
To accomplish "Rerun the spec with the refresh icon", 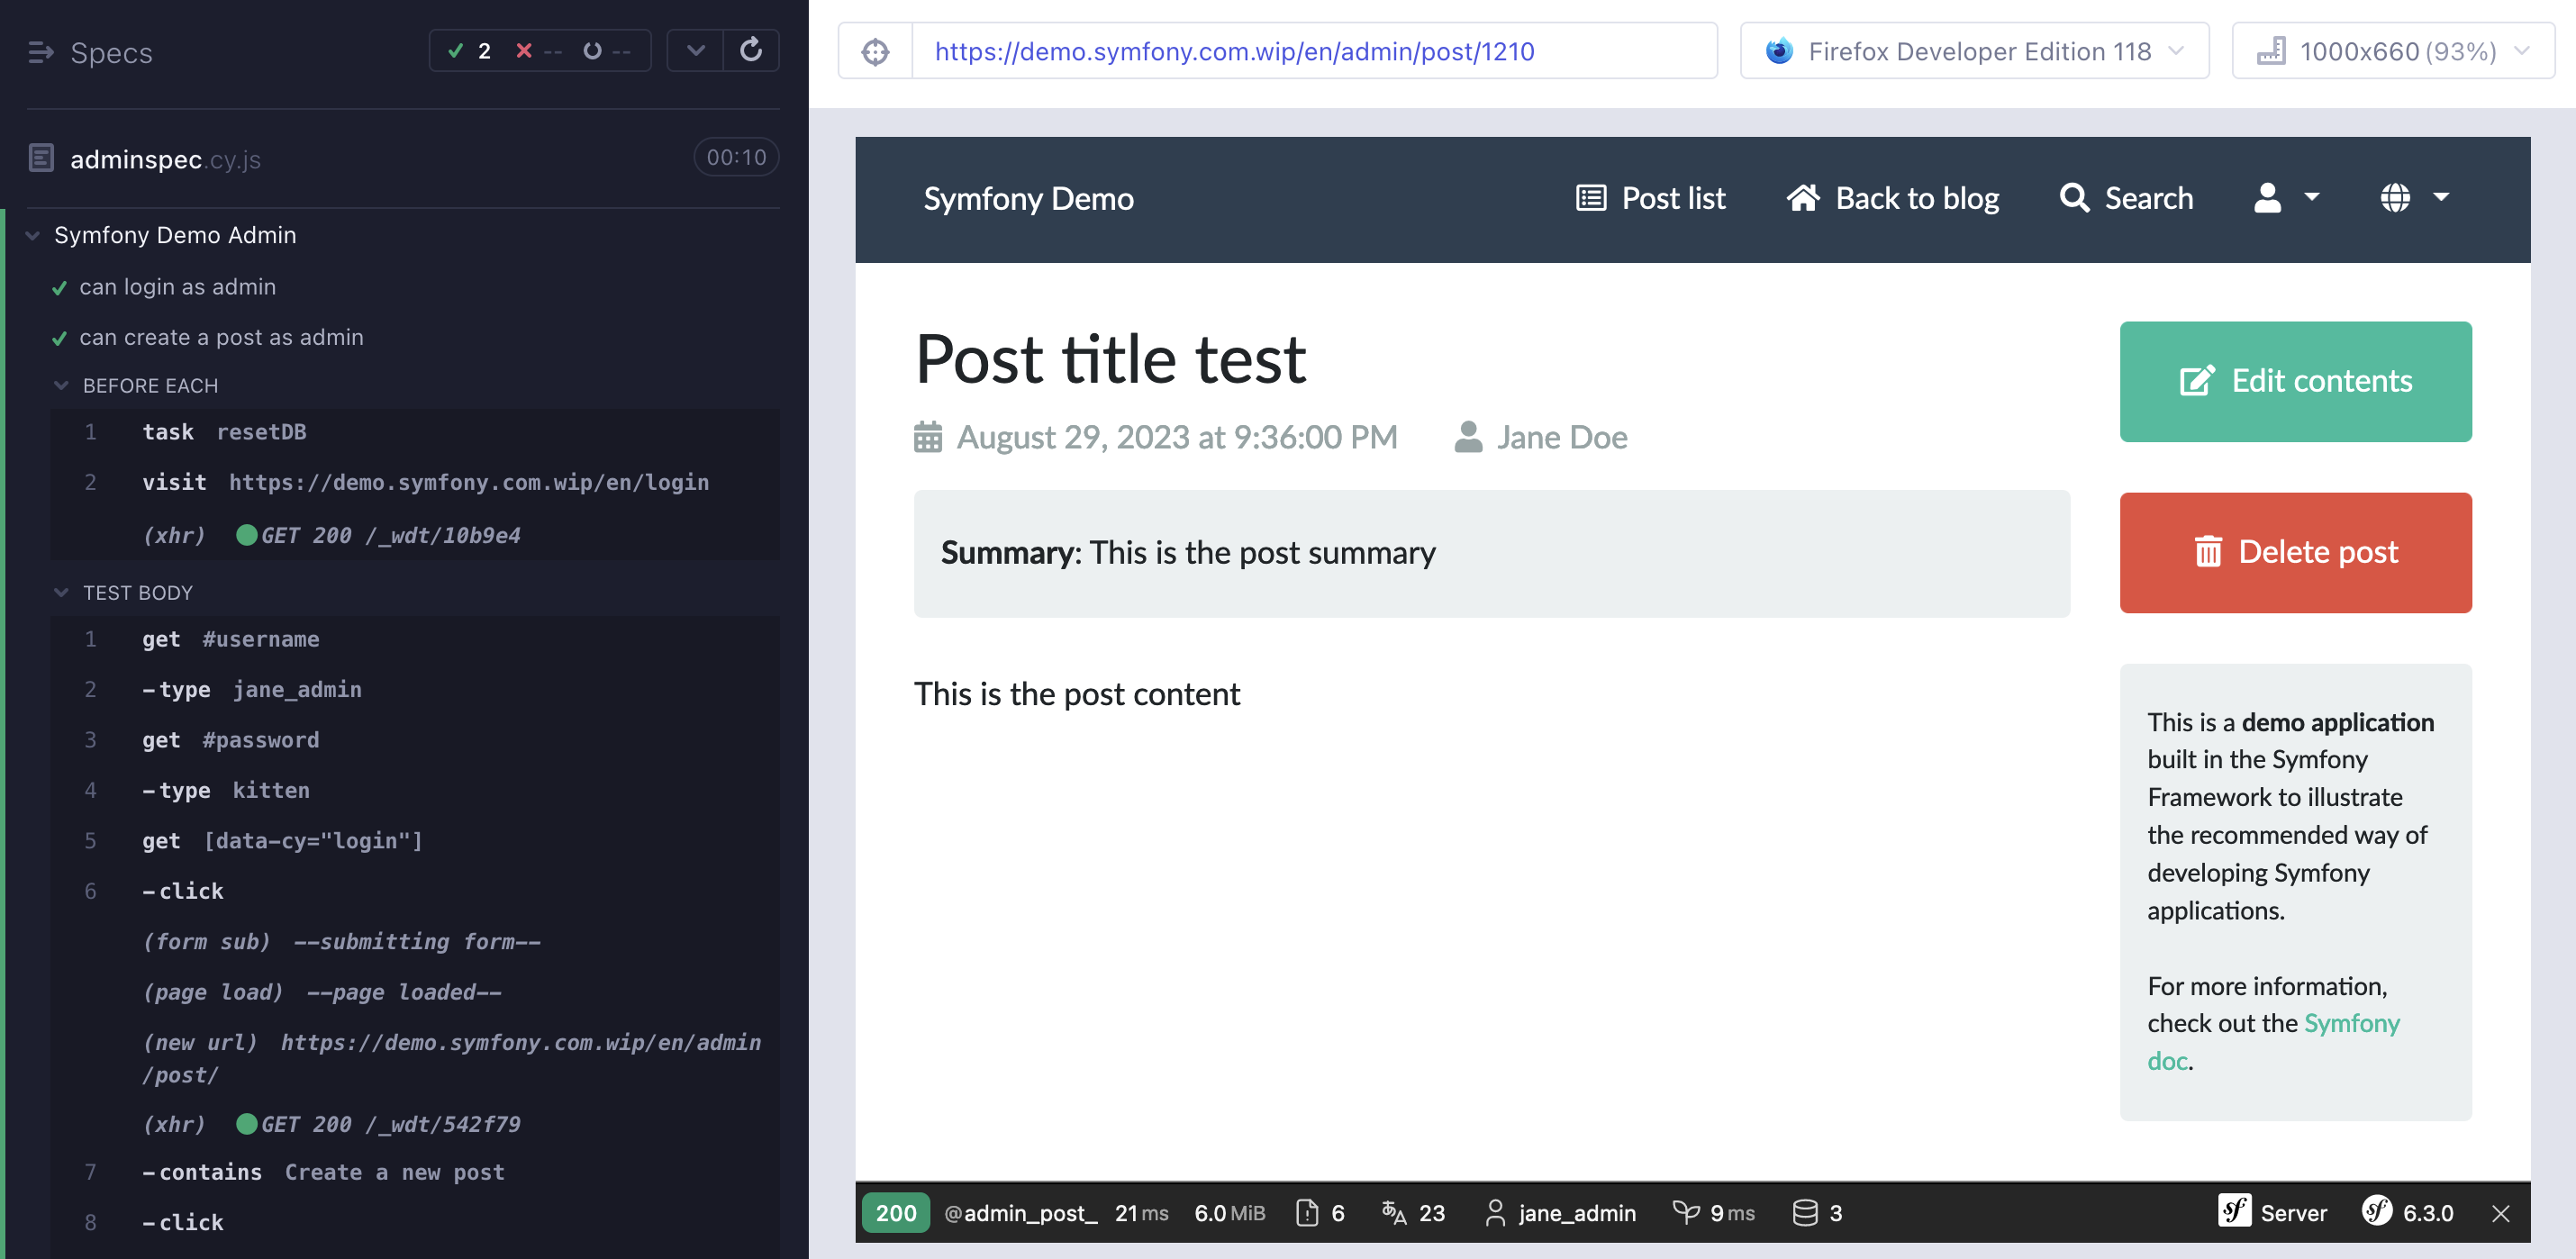I will click(753, 50).
